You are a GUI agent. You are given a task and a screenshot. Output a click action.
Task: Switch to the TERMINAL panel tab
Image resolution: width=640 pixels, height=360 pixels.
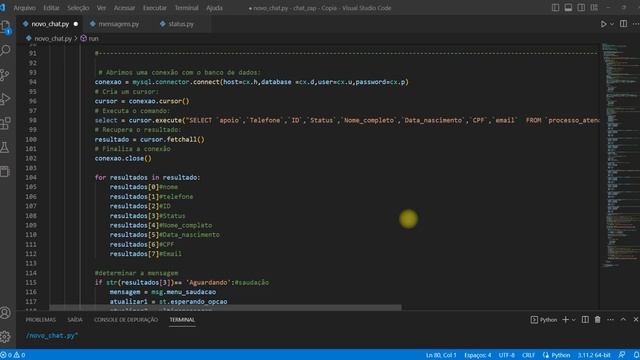[x=182, y=320]
